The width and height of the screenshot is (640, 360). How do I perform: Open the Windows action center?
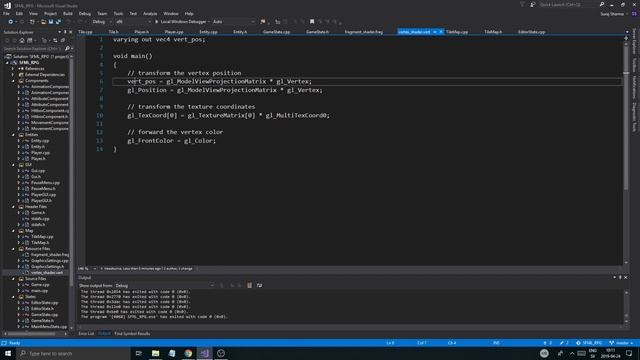(x=629, y=353)
